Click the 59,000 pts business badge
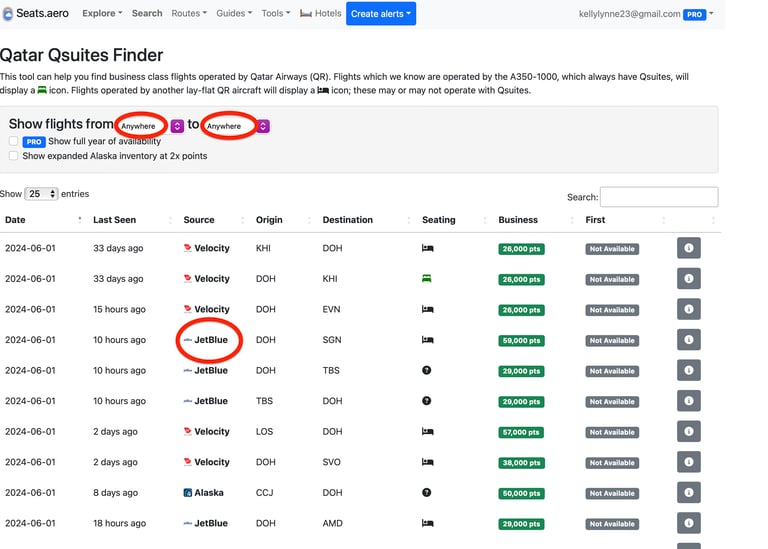 pyautogui.click(x=521, y=340)
